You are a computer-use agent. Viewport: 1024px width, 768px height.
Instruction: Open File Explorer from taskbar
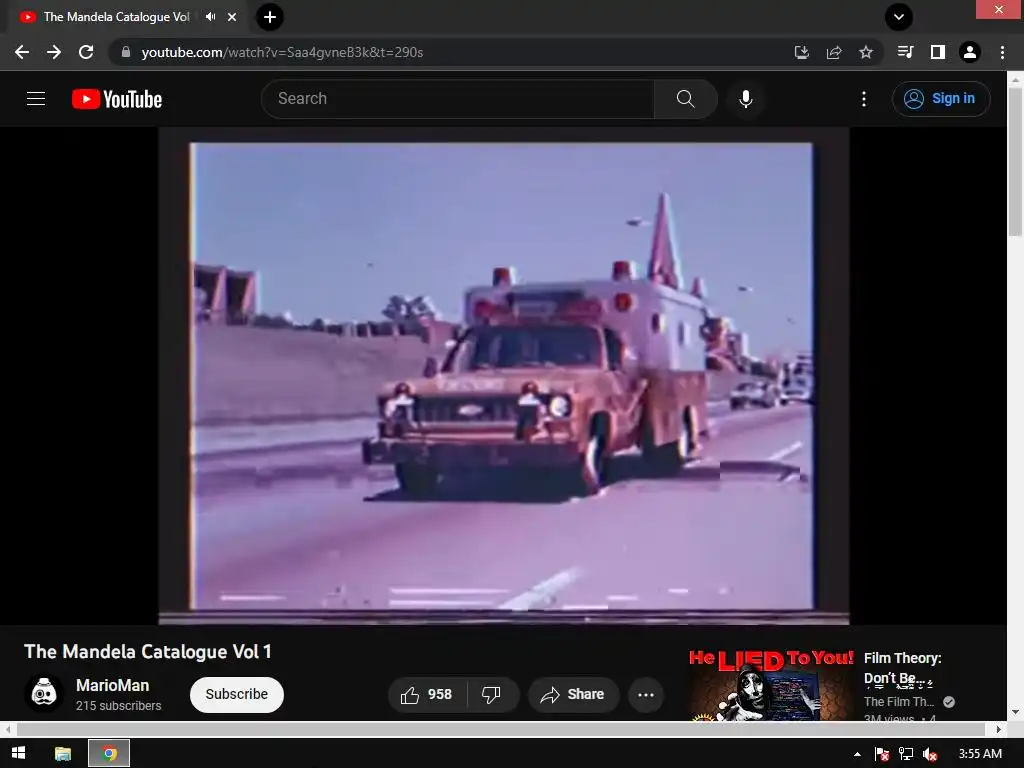coord(63,754)
